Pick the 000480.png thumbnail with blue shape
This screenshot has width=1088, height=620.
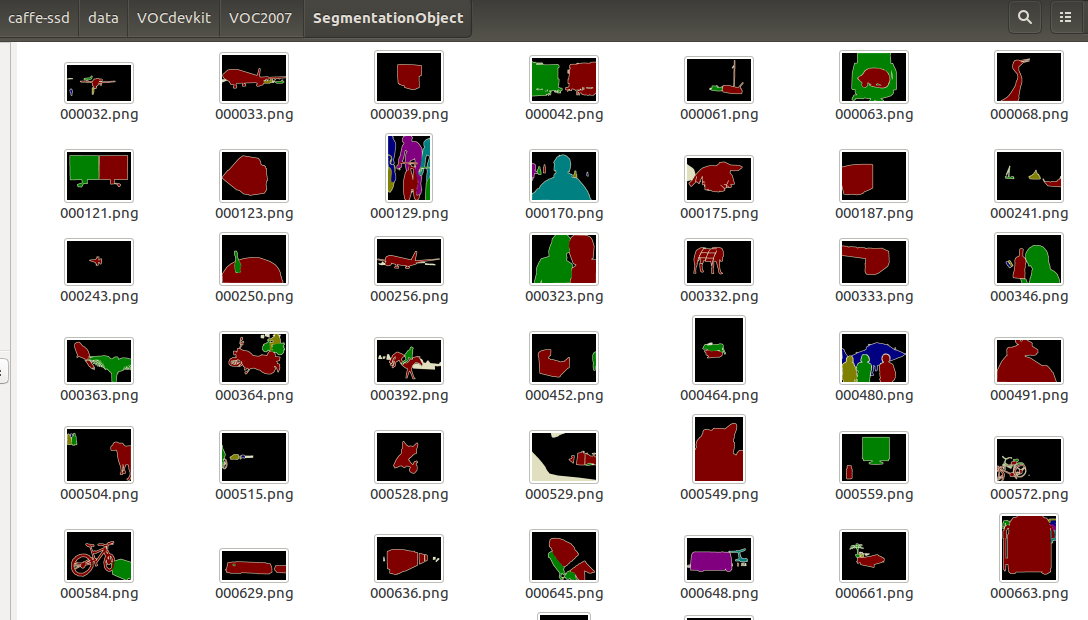pyautogui.click(x=874, y=358)
